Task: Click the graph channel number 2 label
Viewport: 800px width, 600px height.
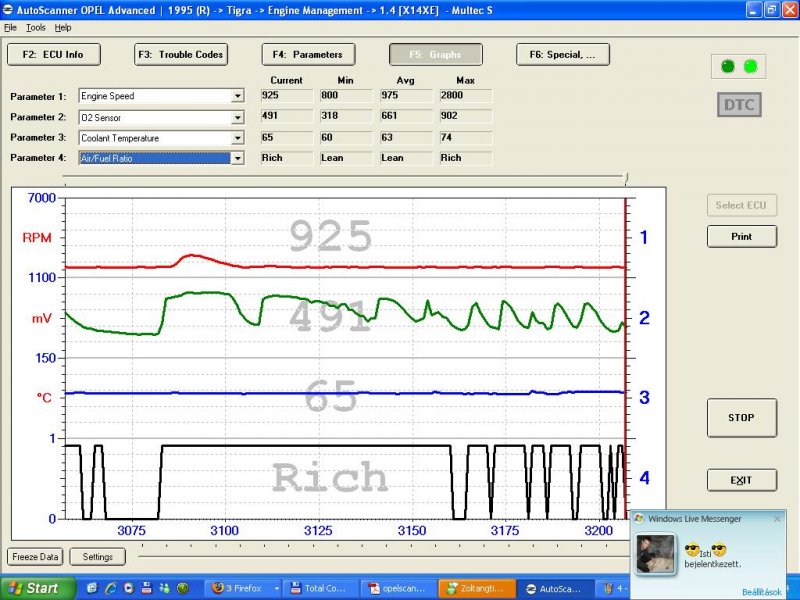Action: pos(644,318)
